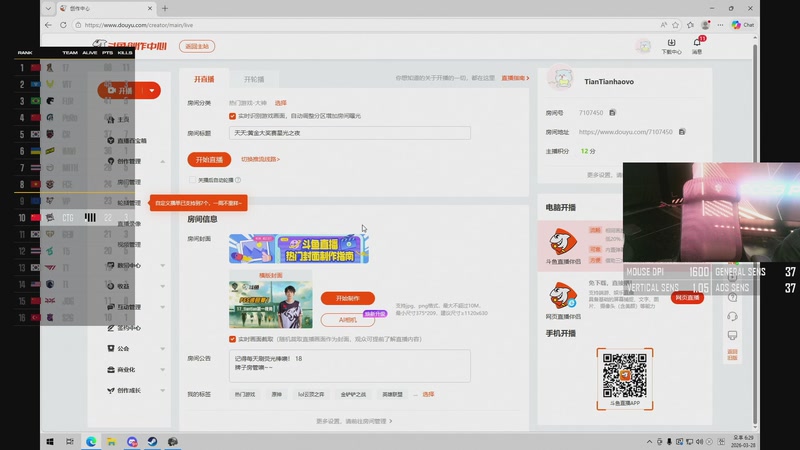The height and width of the screenshot is (450, 800).
Task: Click the 斗鱼直播伴侣 shark icon
Action: point(563,242)
